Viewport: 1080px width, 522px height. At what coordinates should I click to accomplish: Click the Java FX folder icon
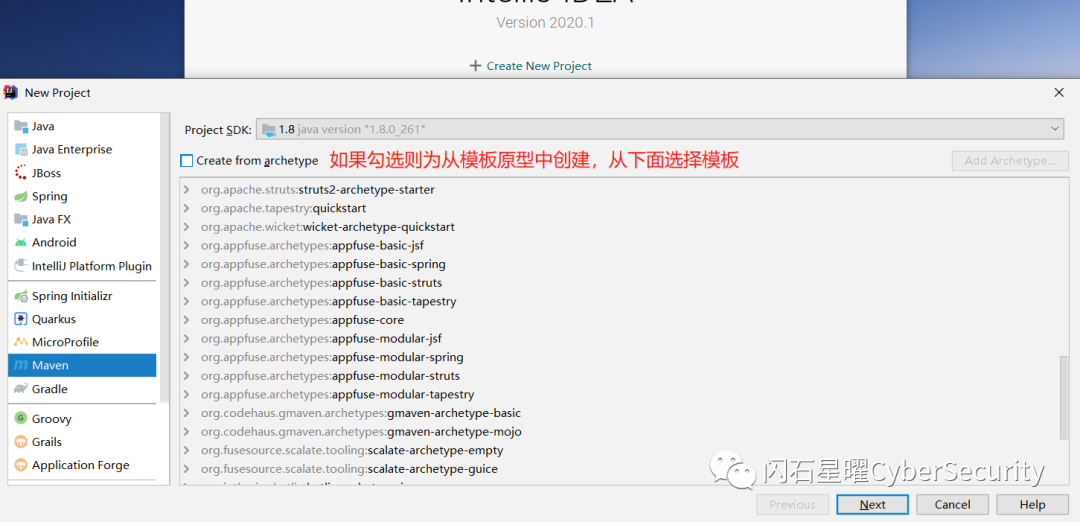(x=21, y=220)
